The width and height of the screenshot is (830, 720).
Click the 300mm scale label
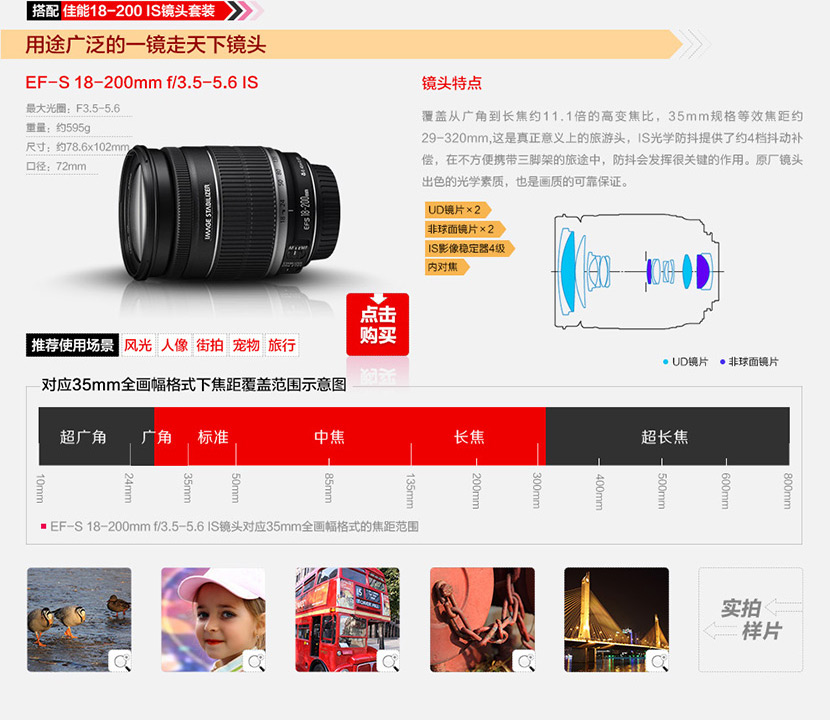537,491
